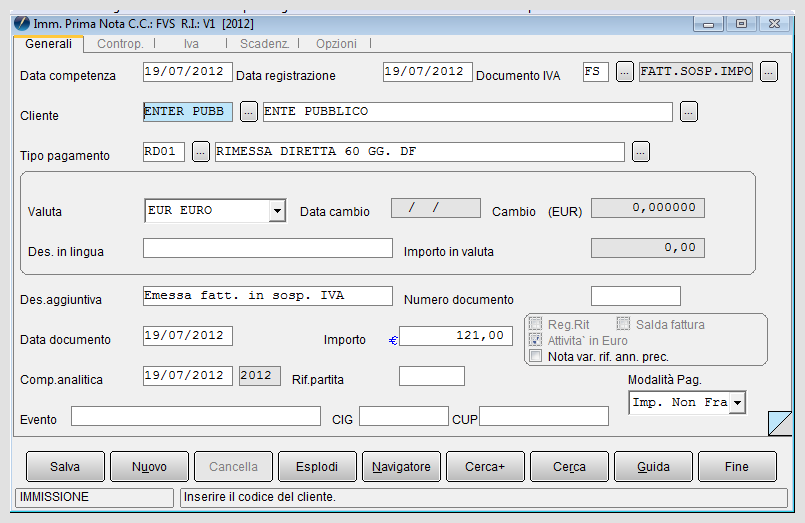This screenshot has width=805, height=523.
Task: Minimize the Imm. Prima Nota window
Action: coord(708,24)
